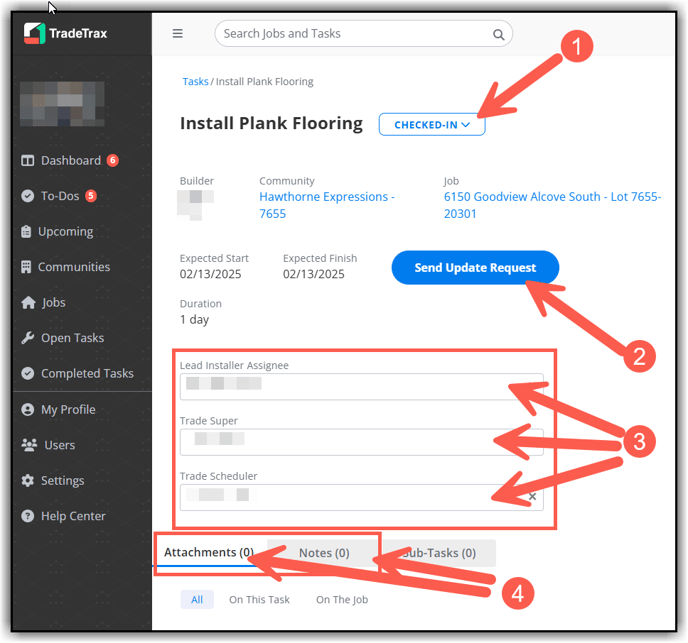Screen dimensions: 688x643
Task: Open Jobs in sidebar
Action: (x=54, y=302)
